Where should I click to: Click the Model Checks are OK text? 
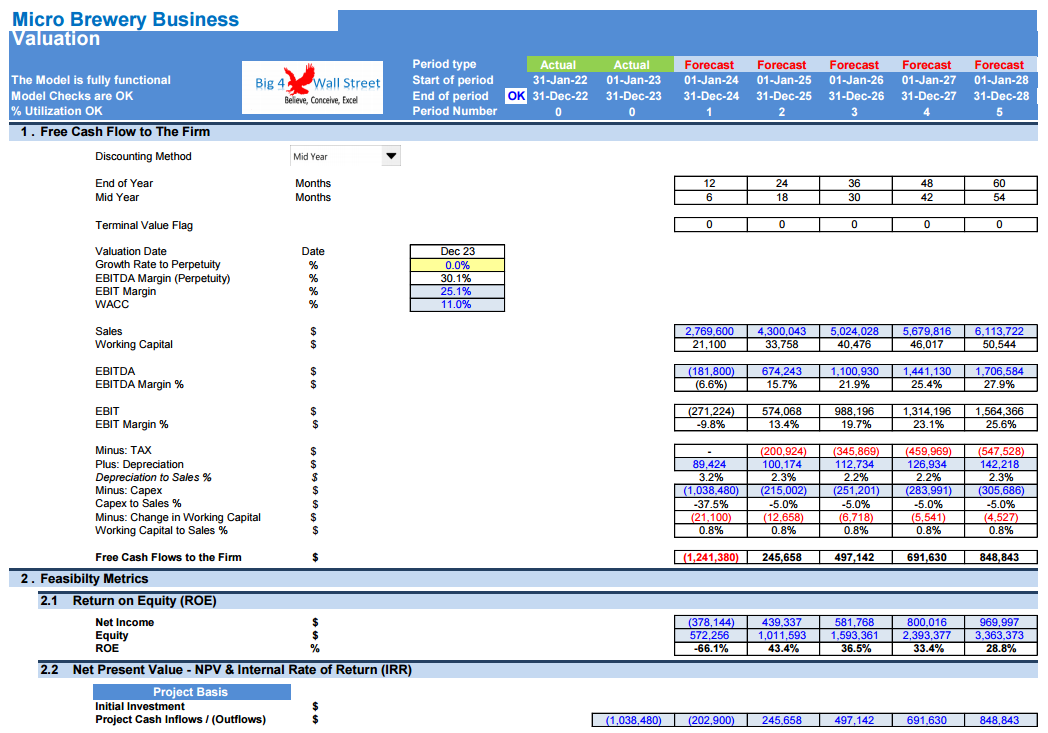[72, 96]
